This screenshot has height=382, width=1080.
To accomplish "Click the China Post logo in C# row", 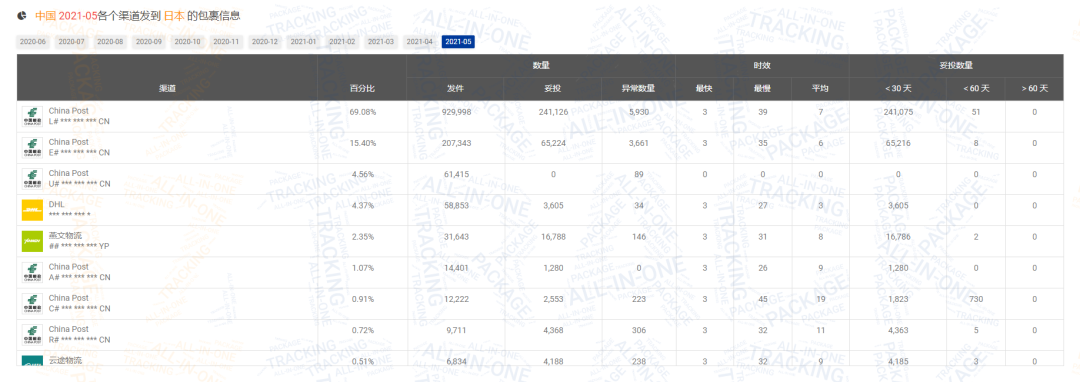I will (x=32, y=304).
